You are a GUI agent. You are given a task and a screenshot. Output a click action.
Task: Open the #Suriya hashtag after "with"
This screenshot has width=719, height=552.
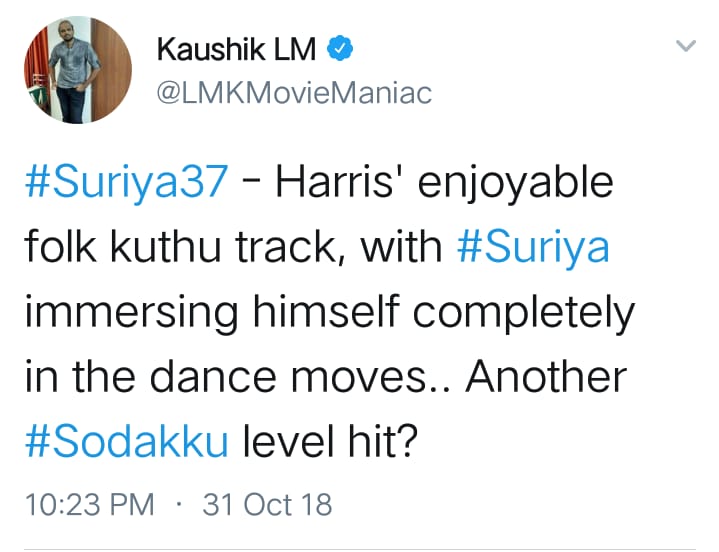pyautogui.click(x=534, y=248)
